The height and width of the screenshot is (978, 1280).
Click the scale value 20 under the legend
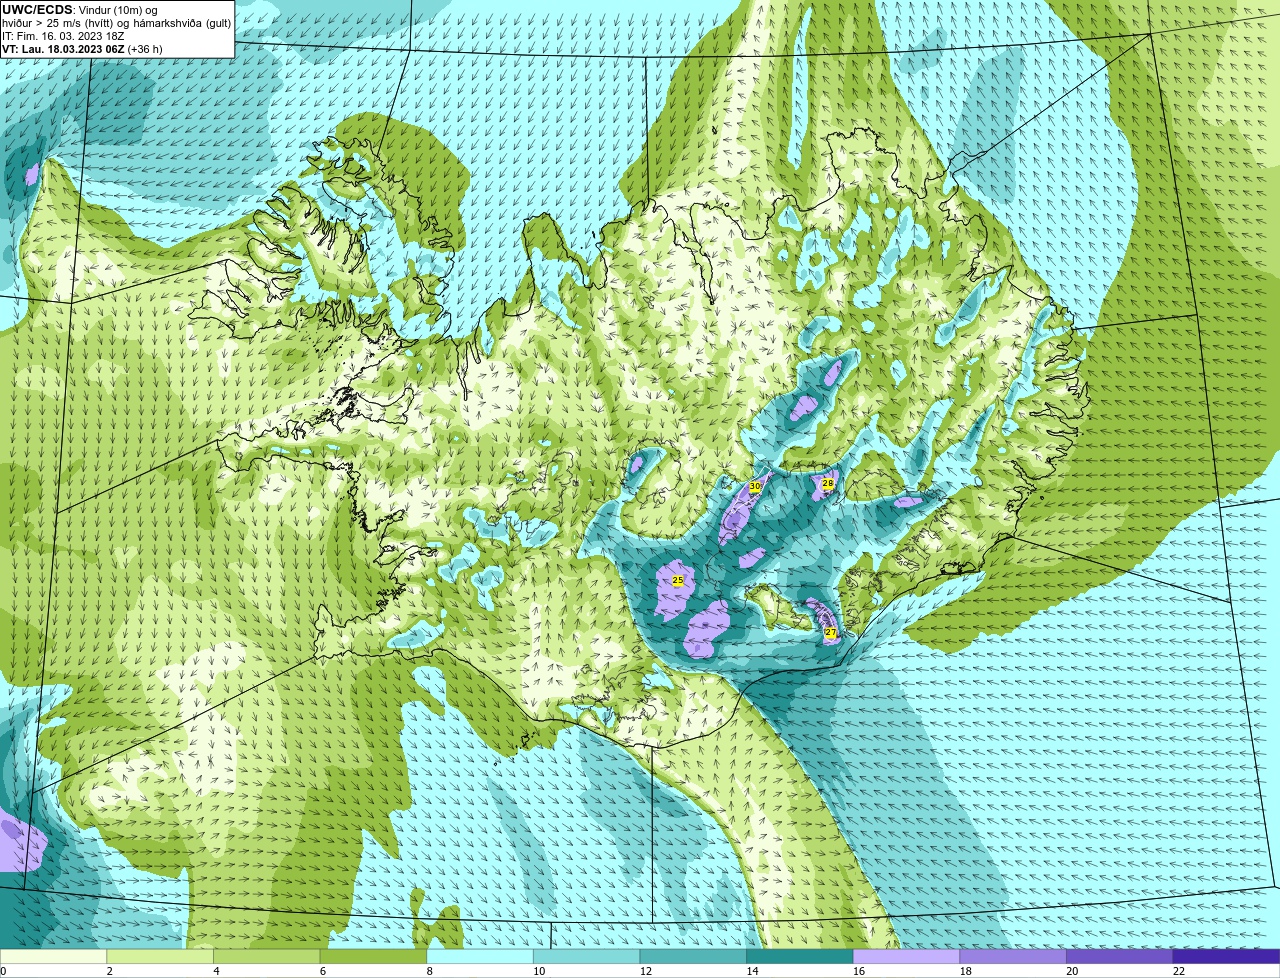point(1072,971)
